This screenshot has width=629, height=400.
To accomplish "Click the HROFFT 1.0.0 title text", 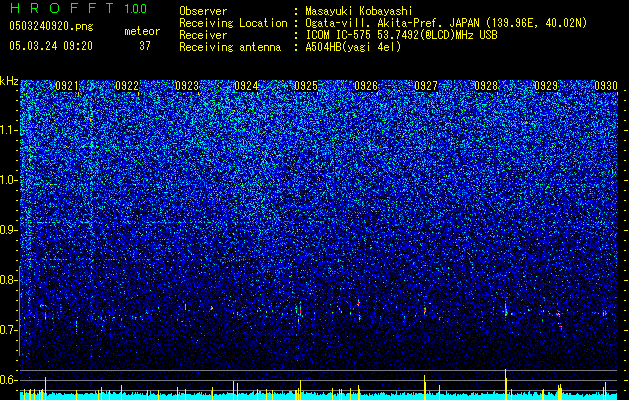I will [x=78, y=8].
